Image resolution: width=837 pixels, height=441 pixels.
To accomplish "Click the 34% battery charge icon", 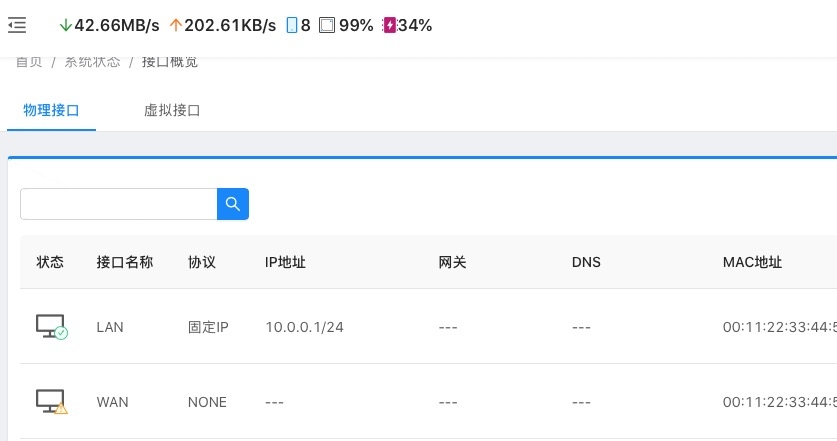I will (389, 26).
